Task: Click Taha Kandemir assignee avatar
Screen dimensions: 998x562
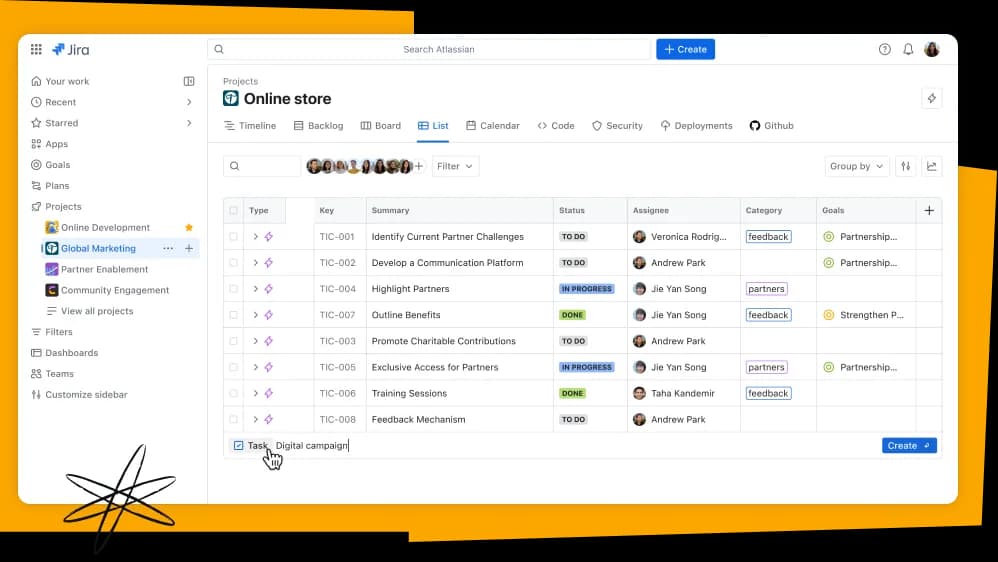Action: pyautogui.click(x=639, y=393)
